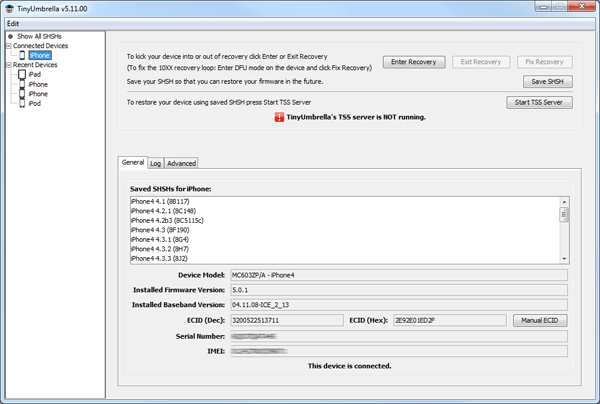The image size is (600, 404).
Task: Click scroll up arrow of SHSH list
Action: point(564,202)
